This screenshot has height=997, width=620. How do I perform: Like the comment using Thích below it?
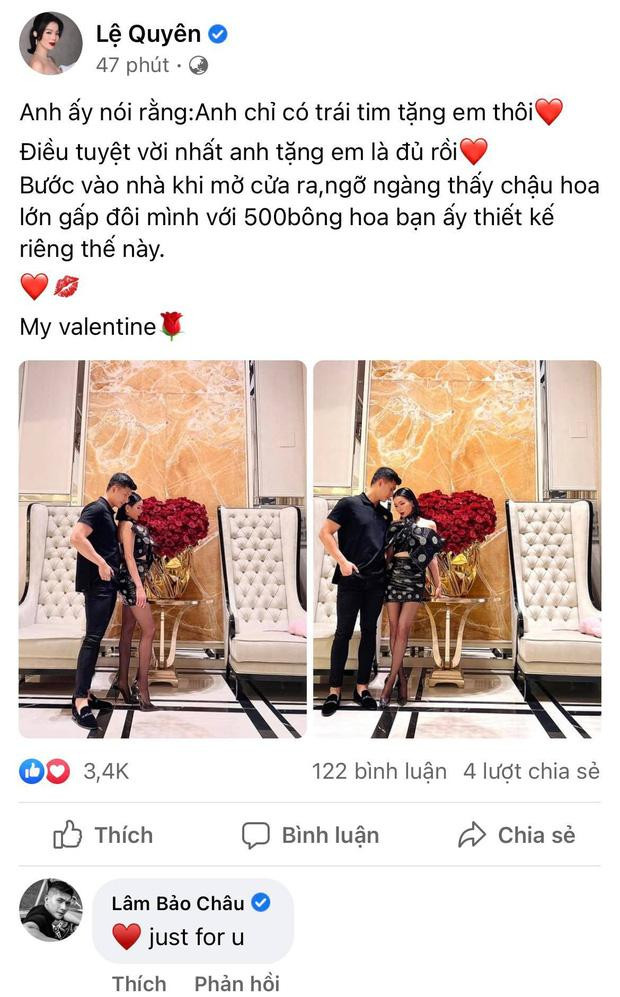[x=139, y=983]
